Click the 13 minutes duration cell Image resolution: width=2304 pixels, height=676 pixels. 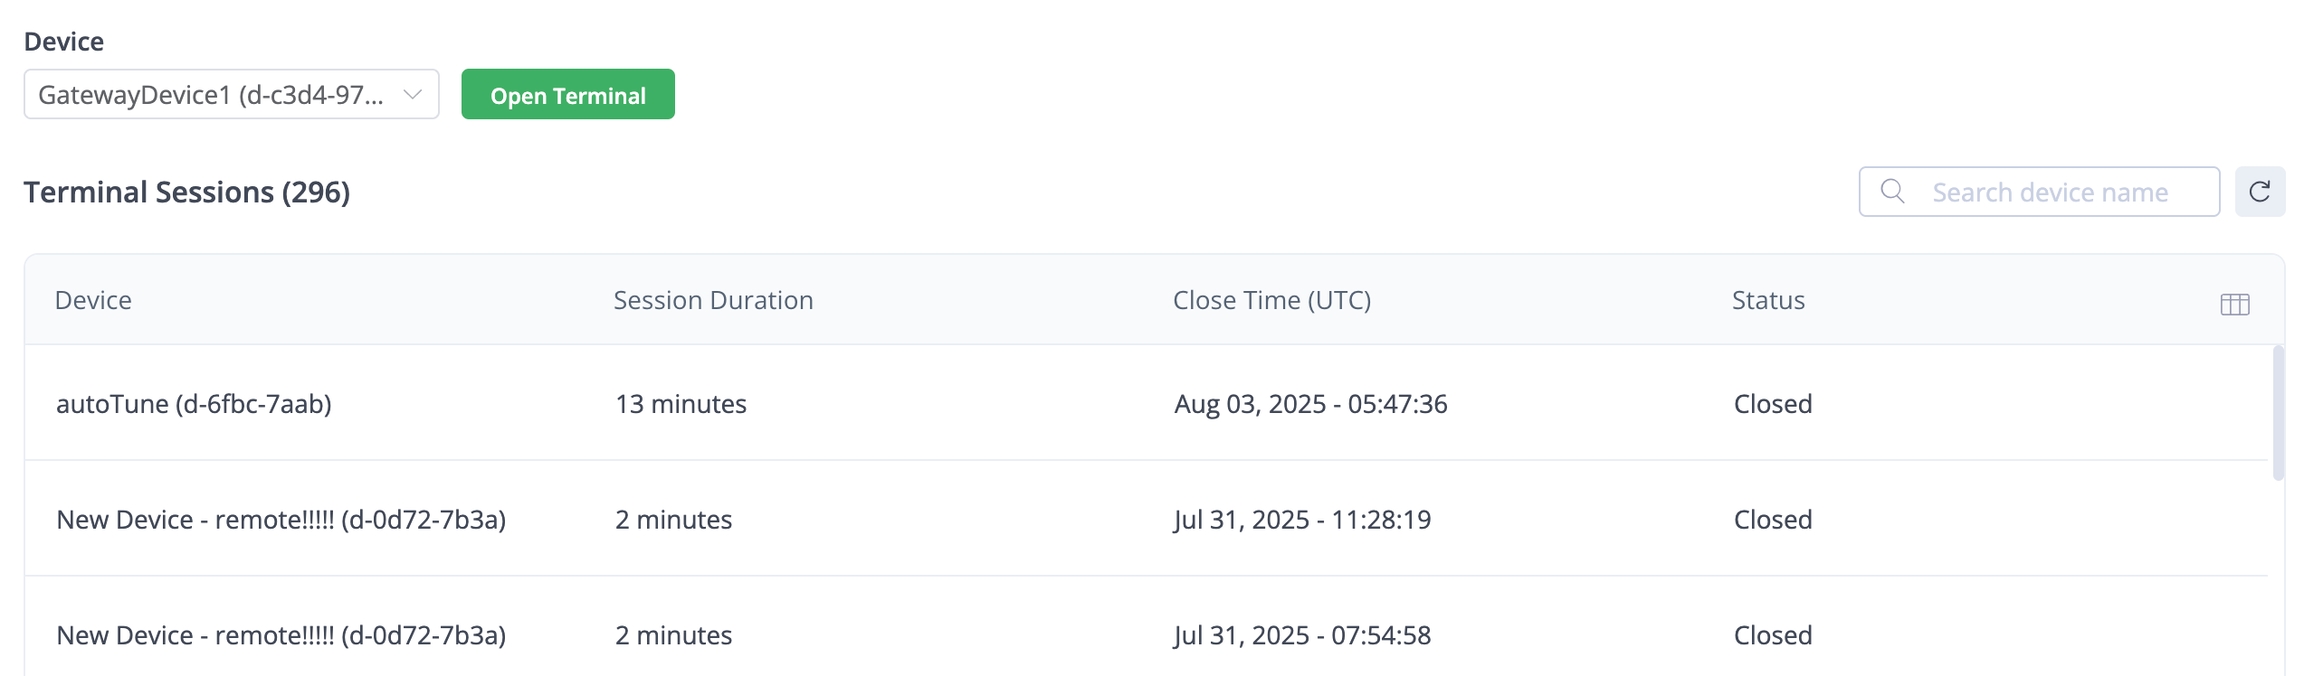(680, 403)
